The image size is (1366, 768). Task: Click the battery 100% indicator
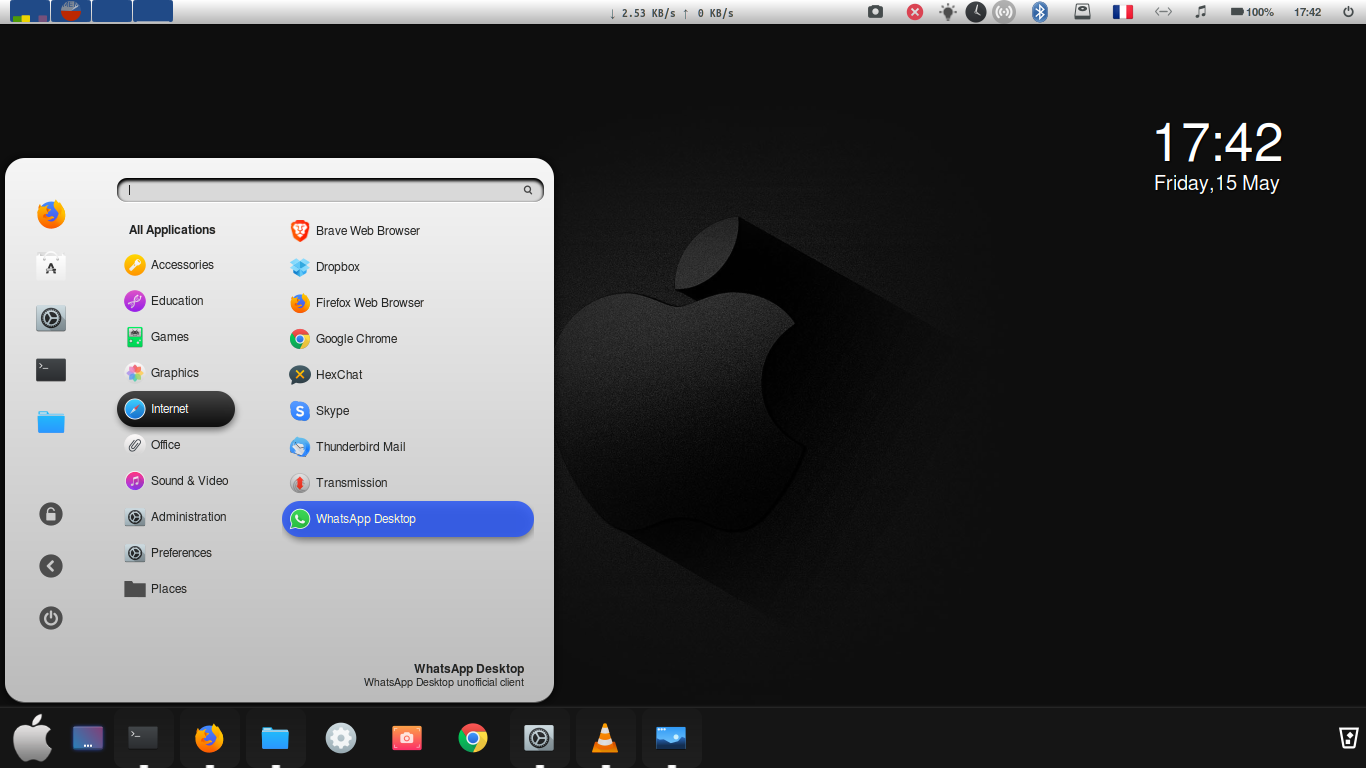1252,12
